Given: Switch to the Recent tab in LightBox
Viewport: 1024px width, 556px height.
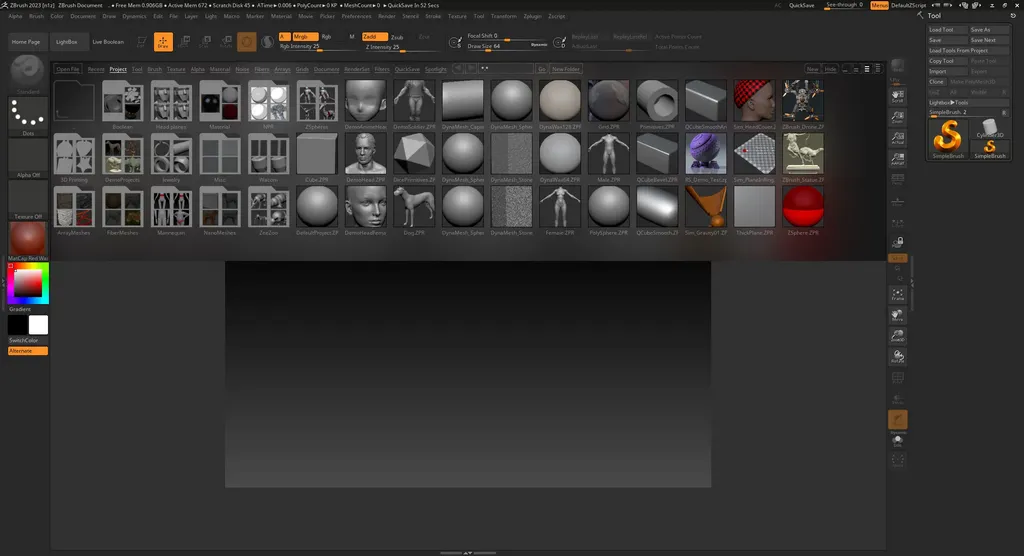Looking at the screenshot, I should 96,69.
